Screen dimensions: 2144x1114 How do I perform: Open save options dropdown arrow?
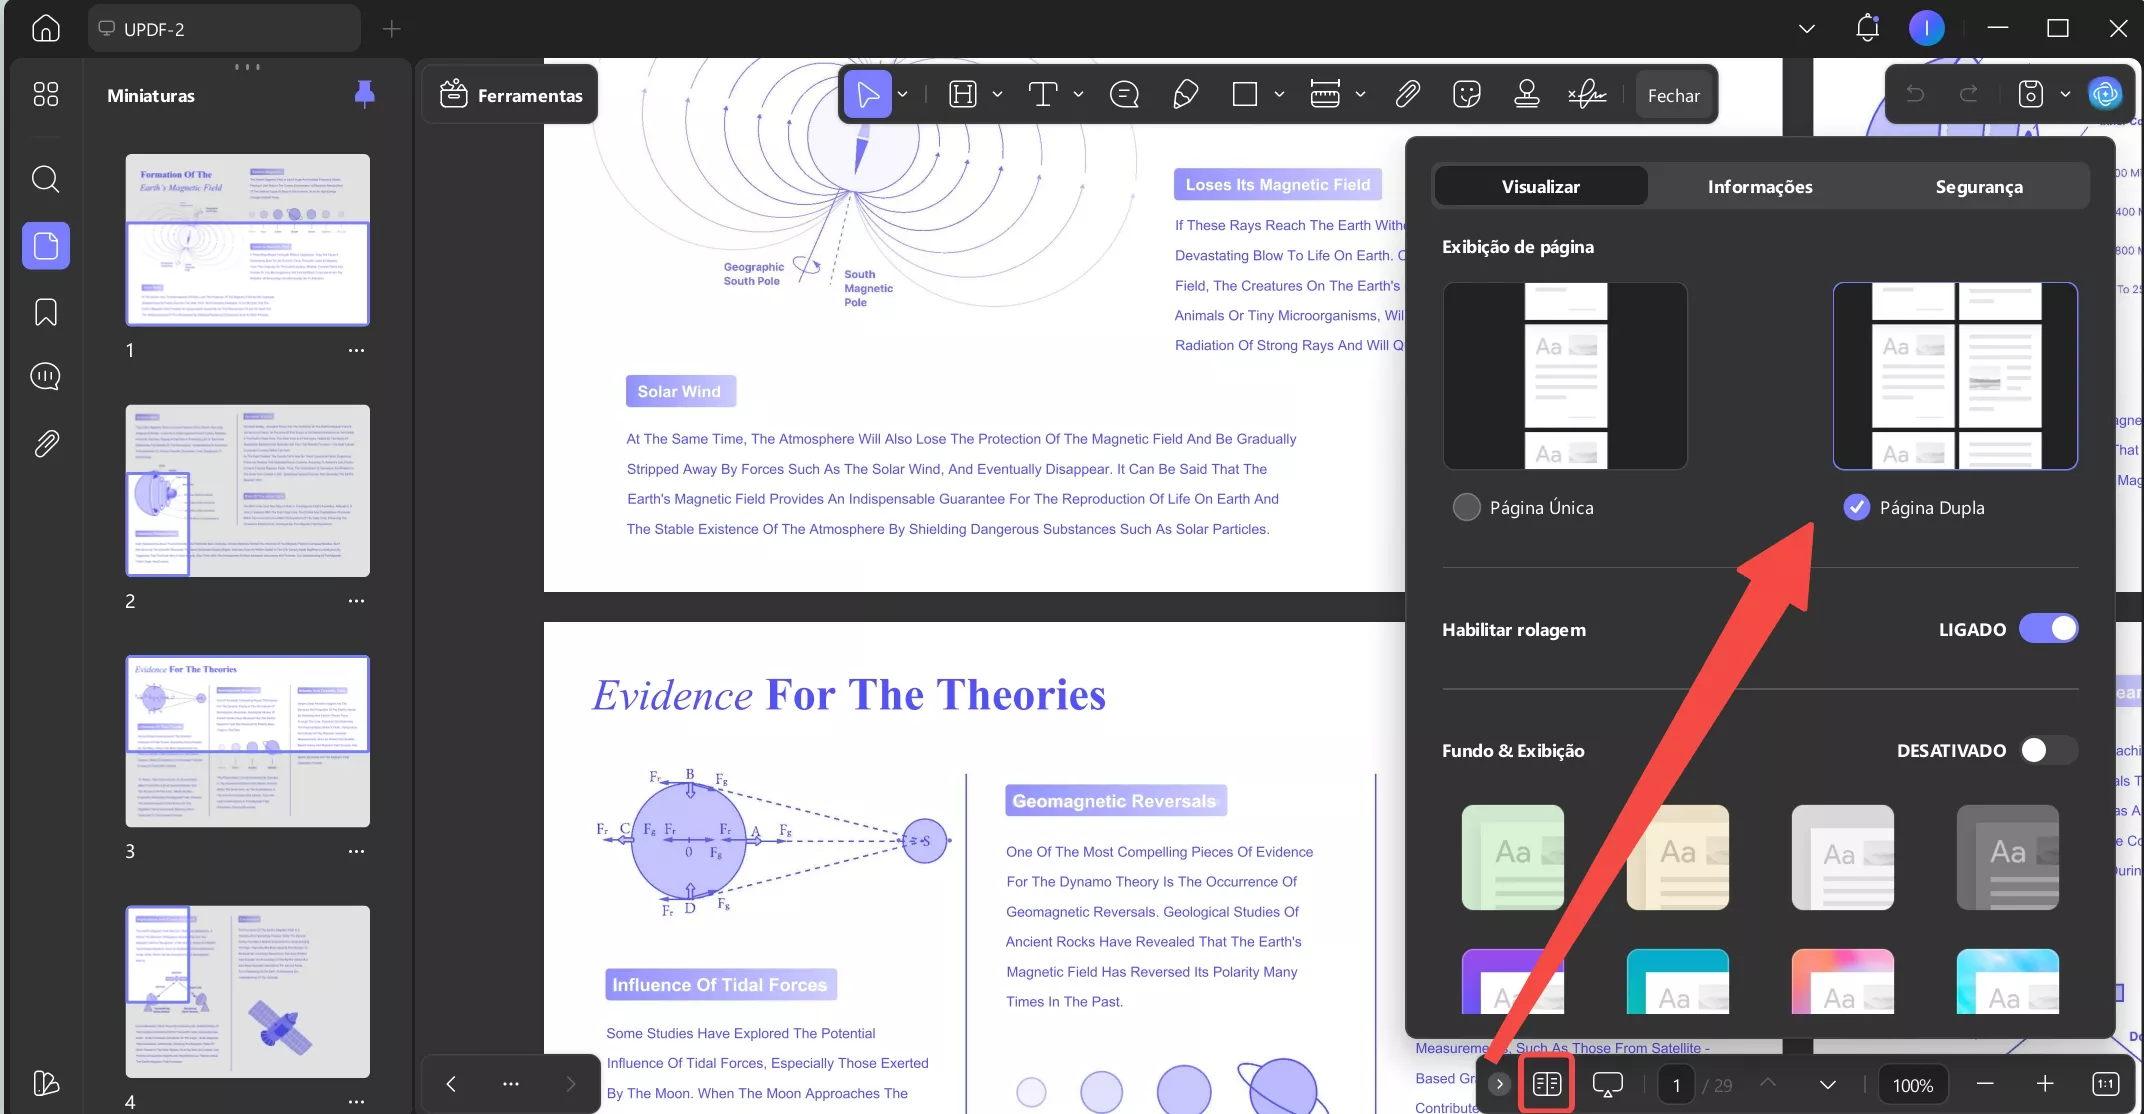point(2065,95)
